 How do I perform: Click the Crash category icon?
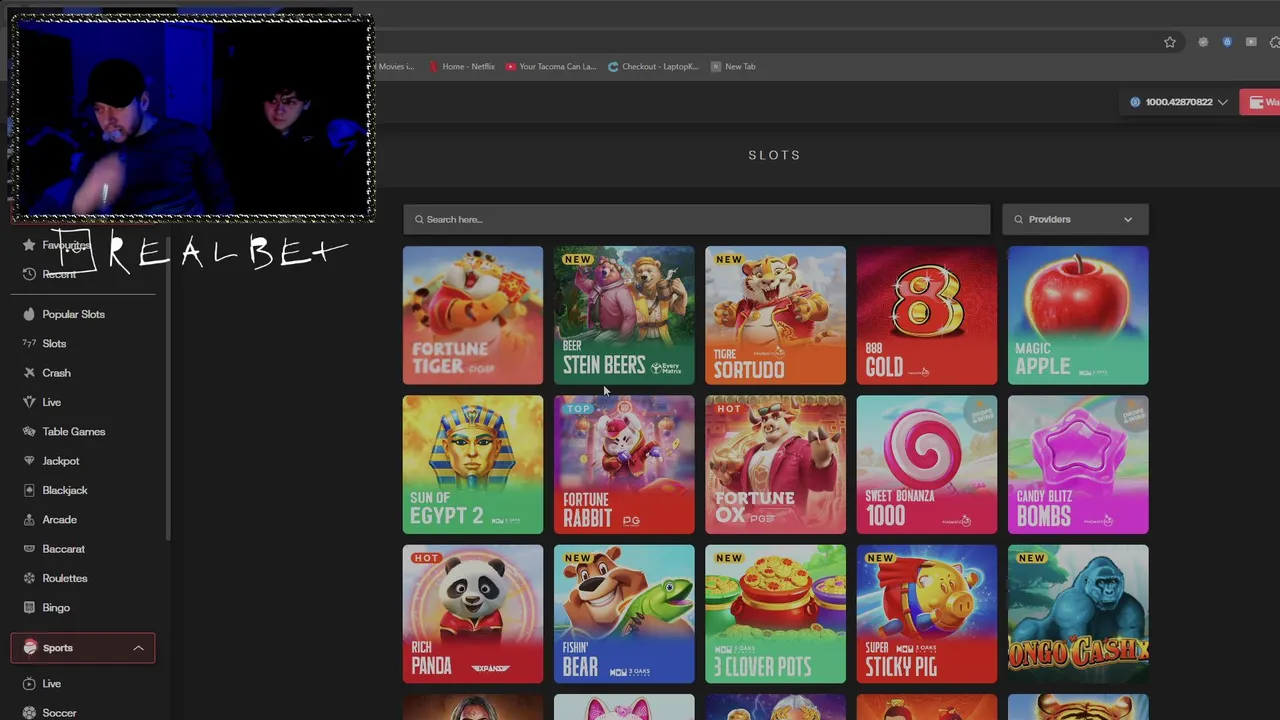[x=29, y=373]
